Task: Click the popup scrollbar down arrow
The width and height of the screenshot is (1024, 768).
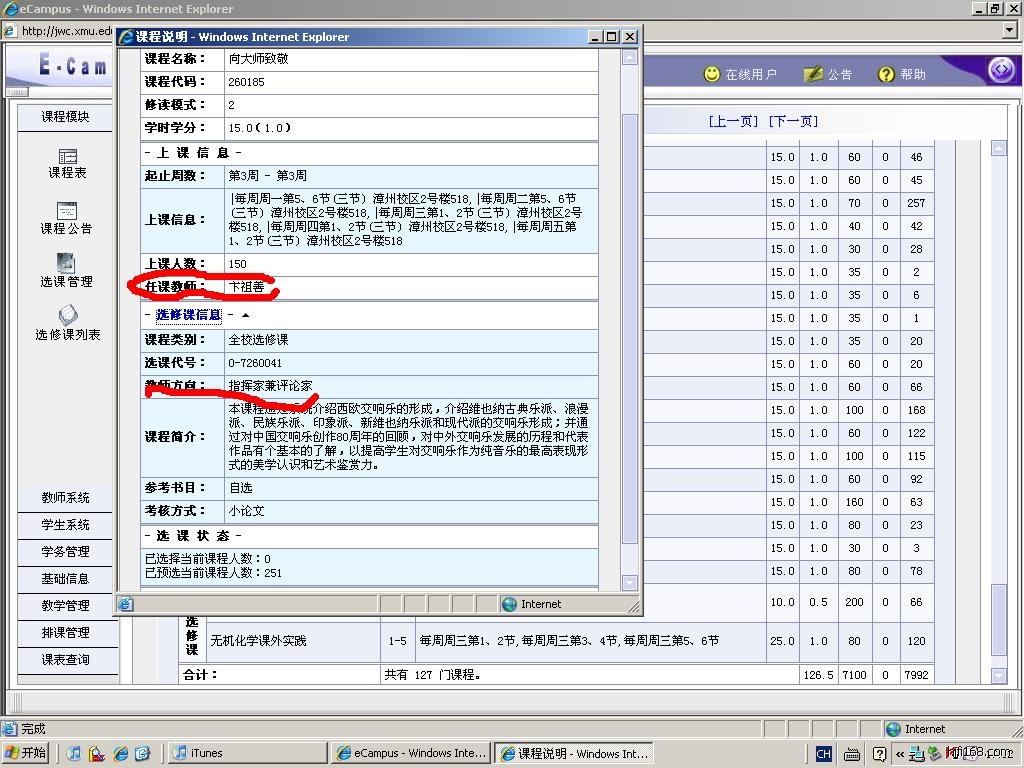Action: (629, 583)
